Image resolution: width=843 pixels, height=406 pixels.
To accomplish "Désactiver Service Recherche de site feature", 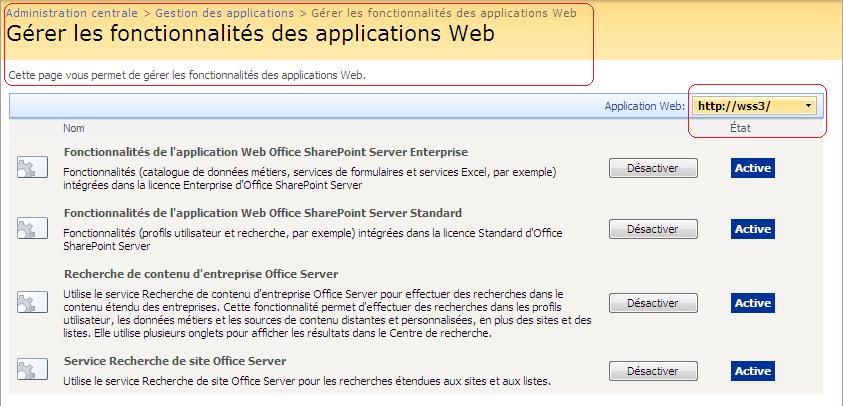I will [x=653, y=371].
